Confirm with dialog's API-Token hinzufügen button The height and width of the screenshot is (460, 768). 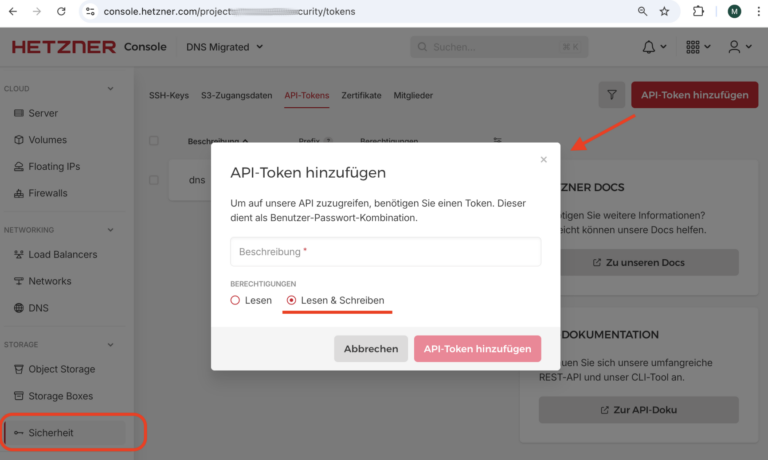click(x=478, y=349)
